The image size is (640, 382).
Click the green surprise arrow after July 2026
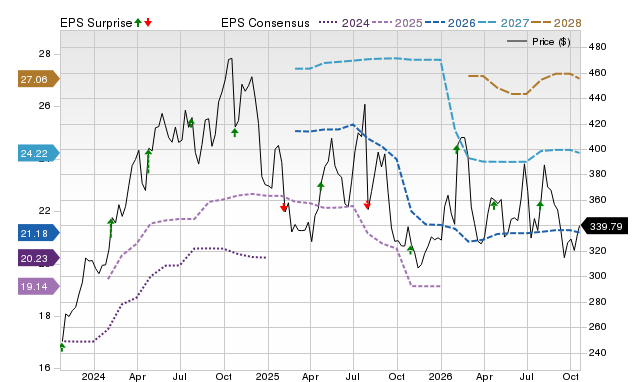(x=540, y=205)
